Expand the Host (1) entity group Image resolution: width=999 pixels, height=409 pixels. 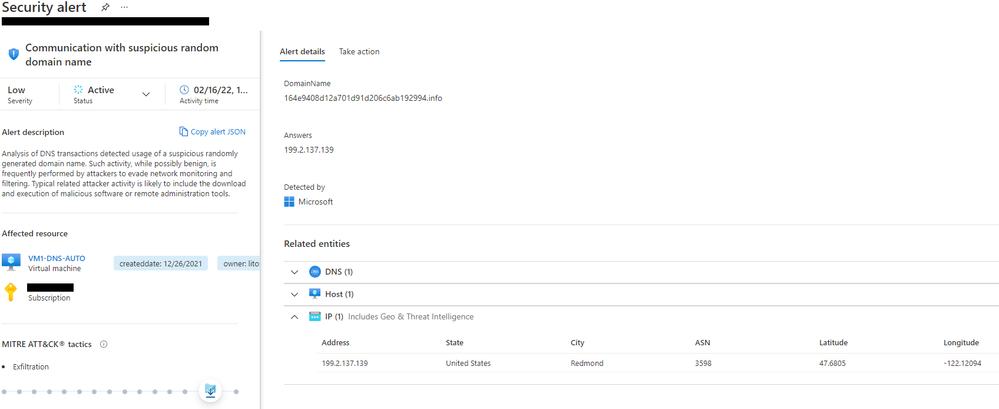294,294
